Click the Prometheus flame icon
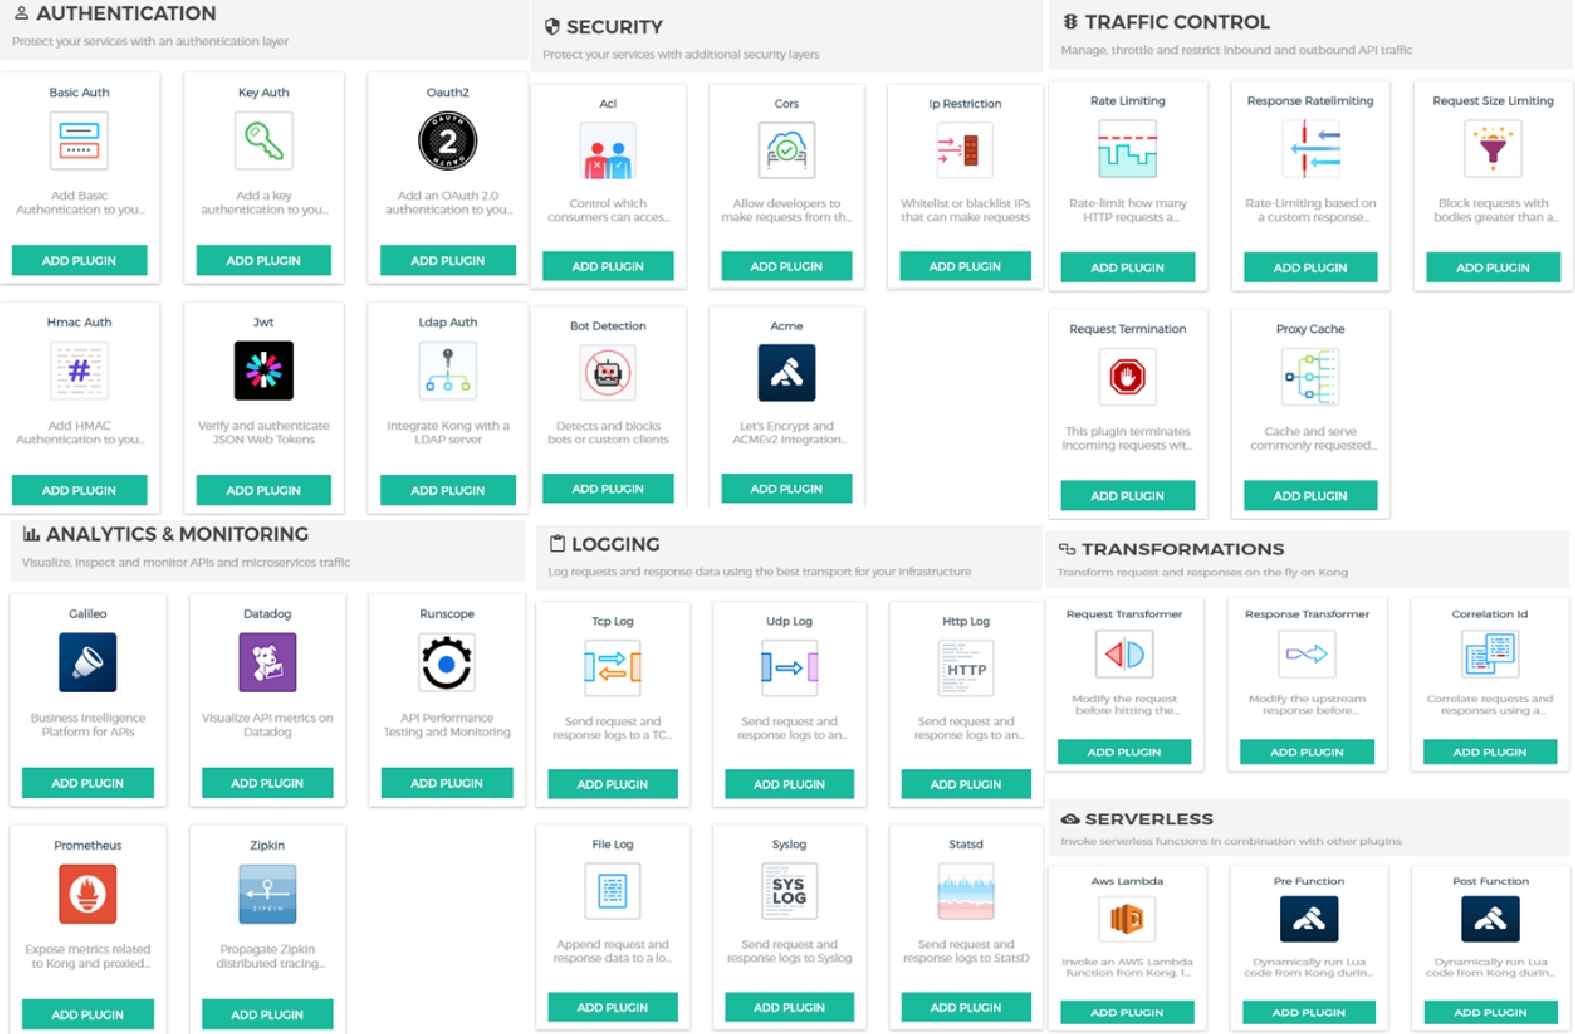Screen dimensions: 1575x1034 click(x=88, y=893)
